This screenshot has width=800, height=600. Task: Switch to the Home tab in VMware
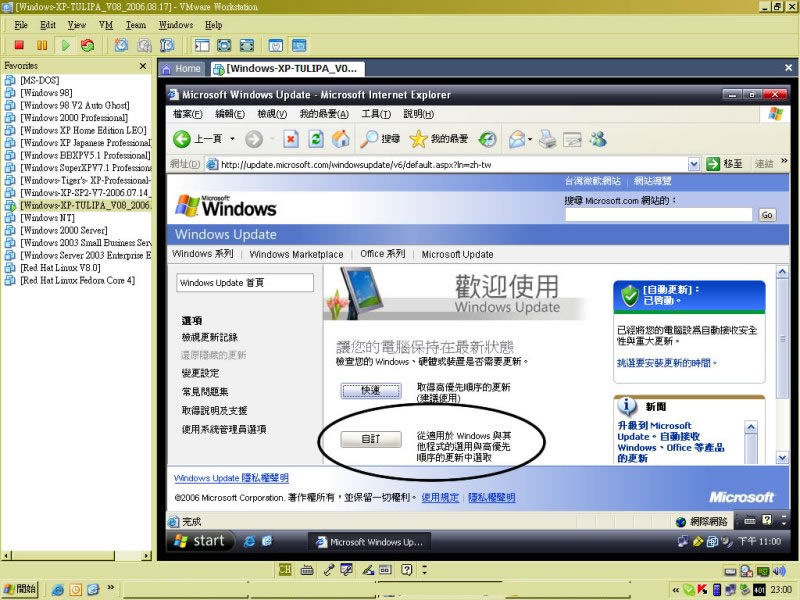tap(182, 68)
